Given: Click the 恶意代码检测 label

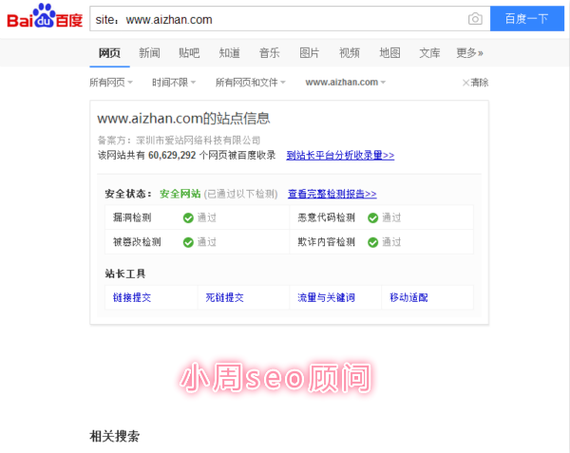Looking at the screenshot, I should 326,218.
